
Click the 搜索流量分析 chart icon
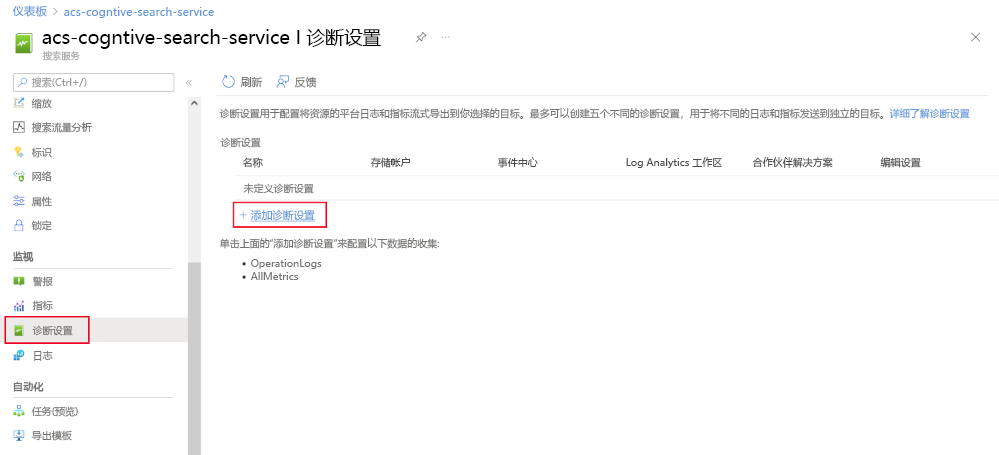pyautogui.click(x=19, y=127)
